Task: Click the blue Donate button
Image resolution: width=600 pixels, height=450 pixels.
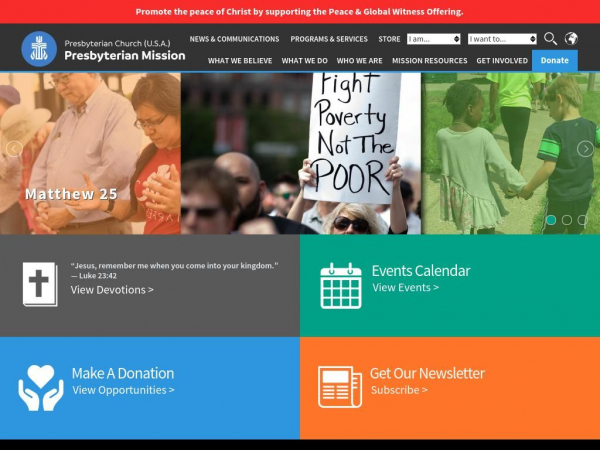Action: [554, 60]
